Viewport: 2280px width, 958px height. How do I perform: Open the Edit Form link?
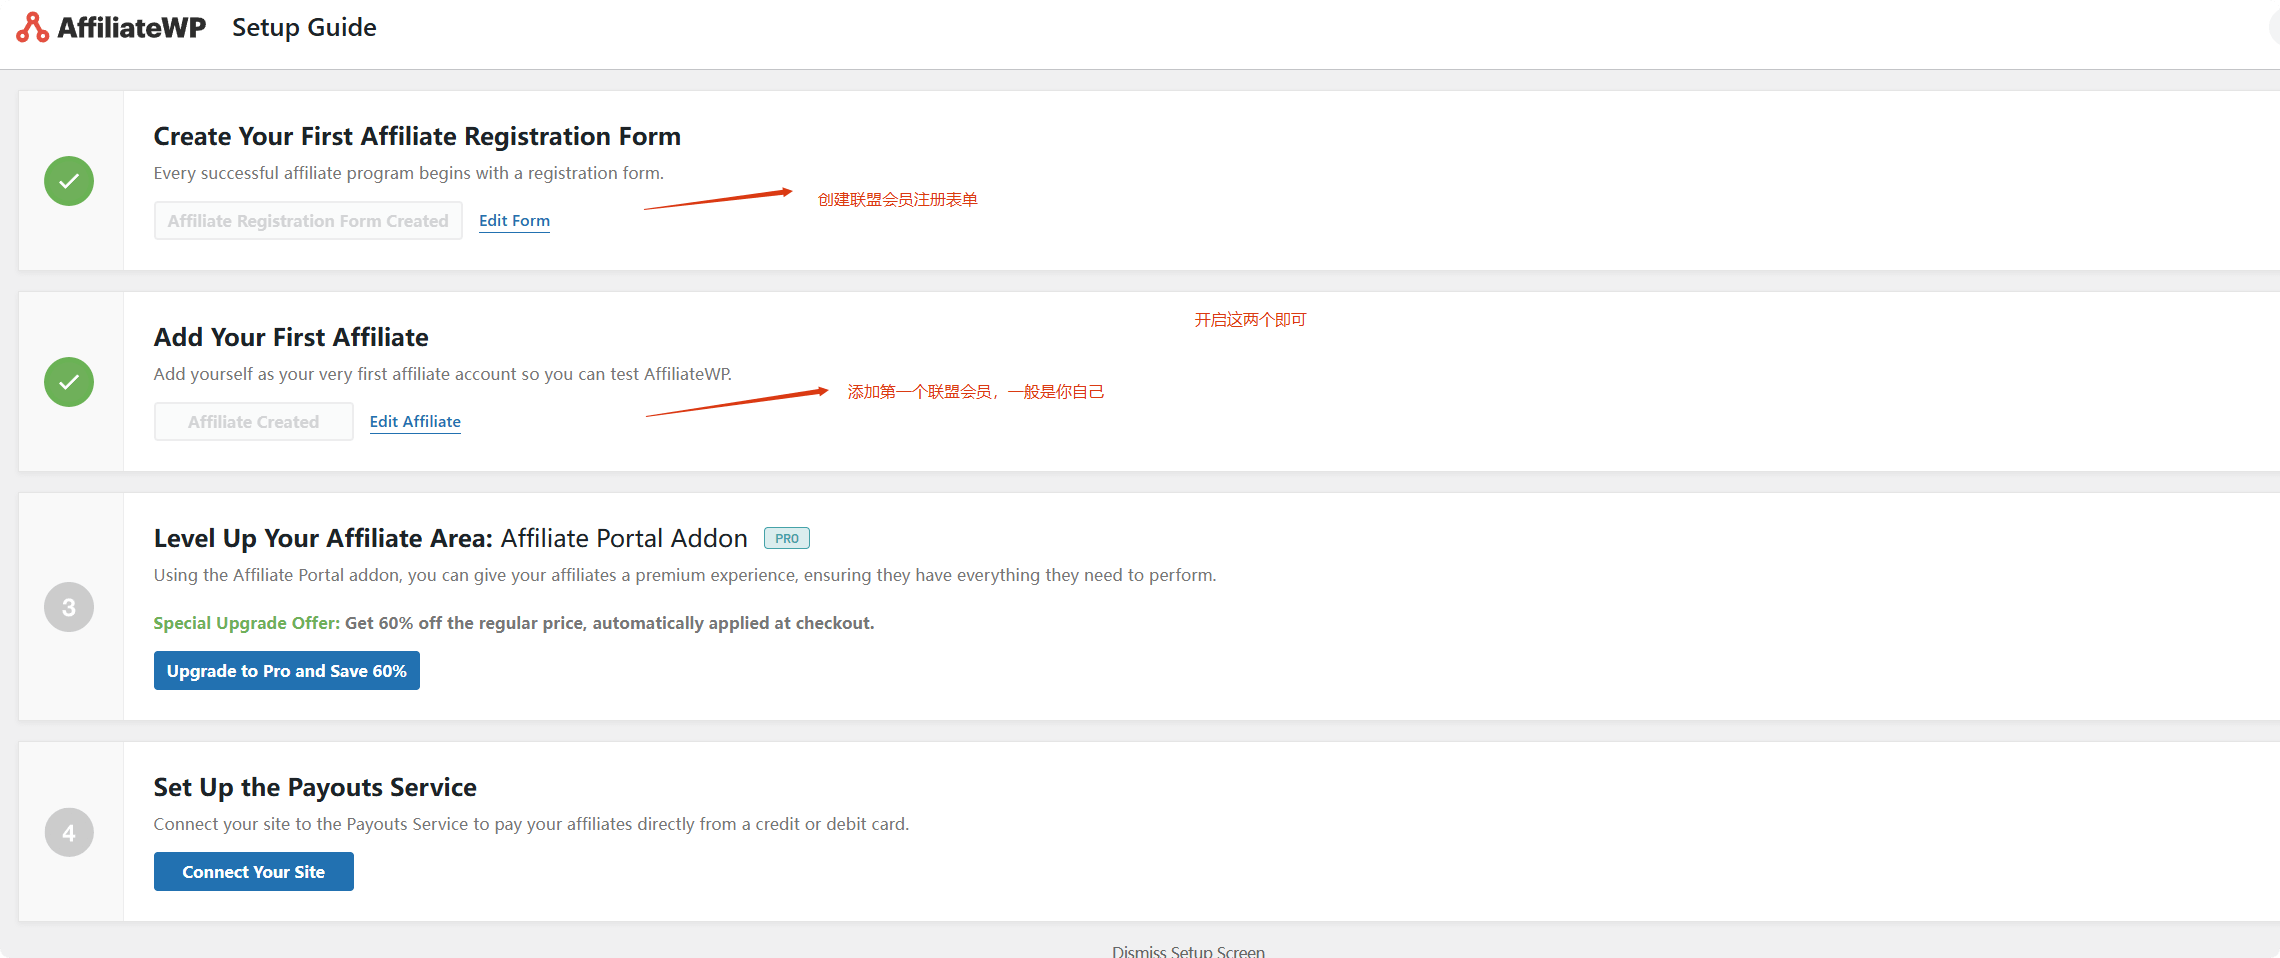[514, 221]
